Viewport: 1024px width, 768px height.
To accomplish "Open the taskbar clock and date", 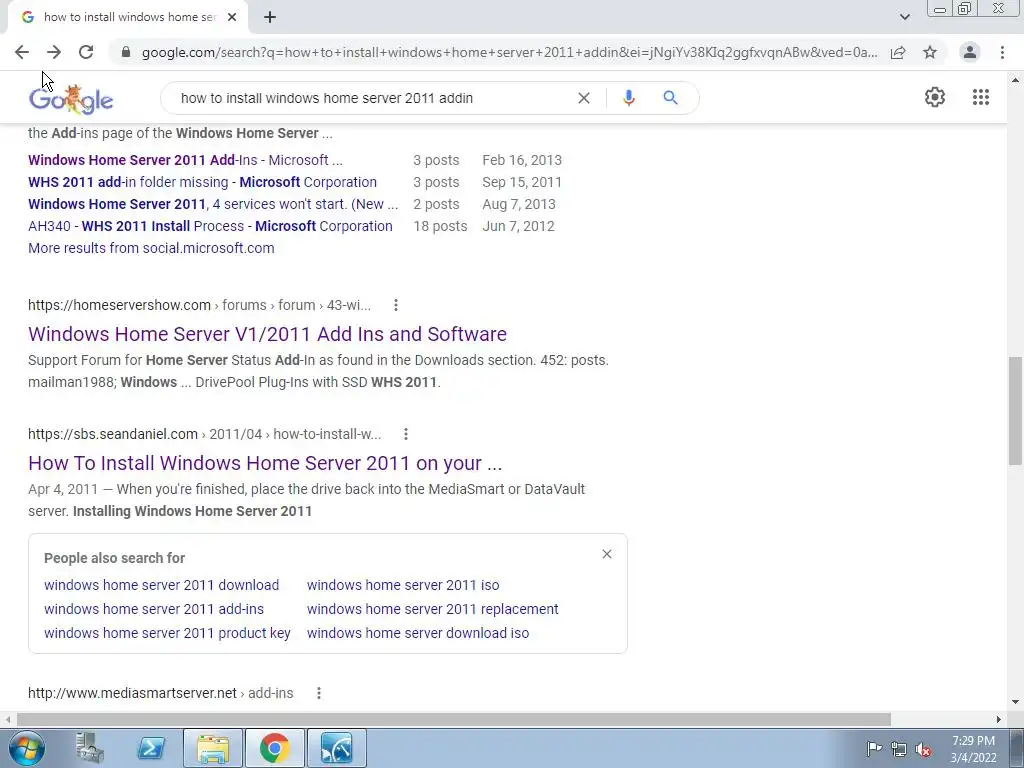I will [x=973, y=749].
